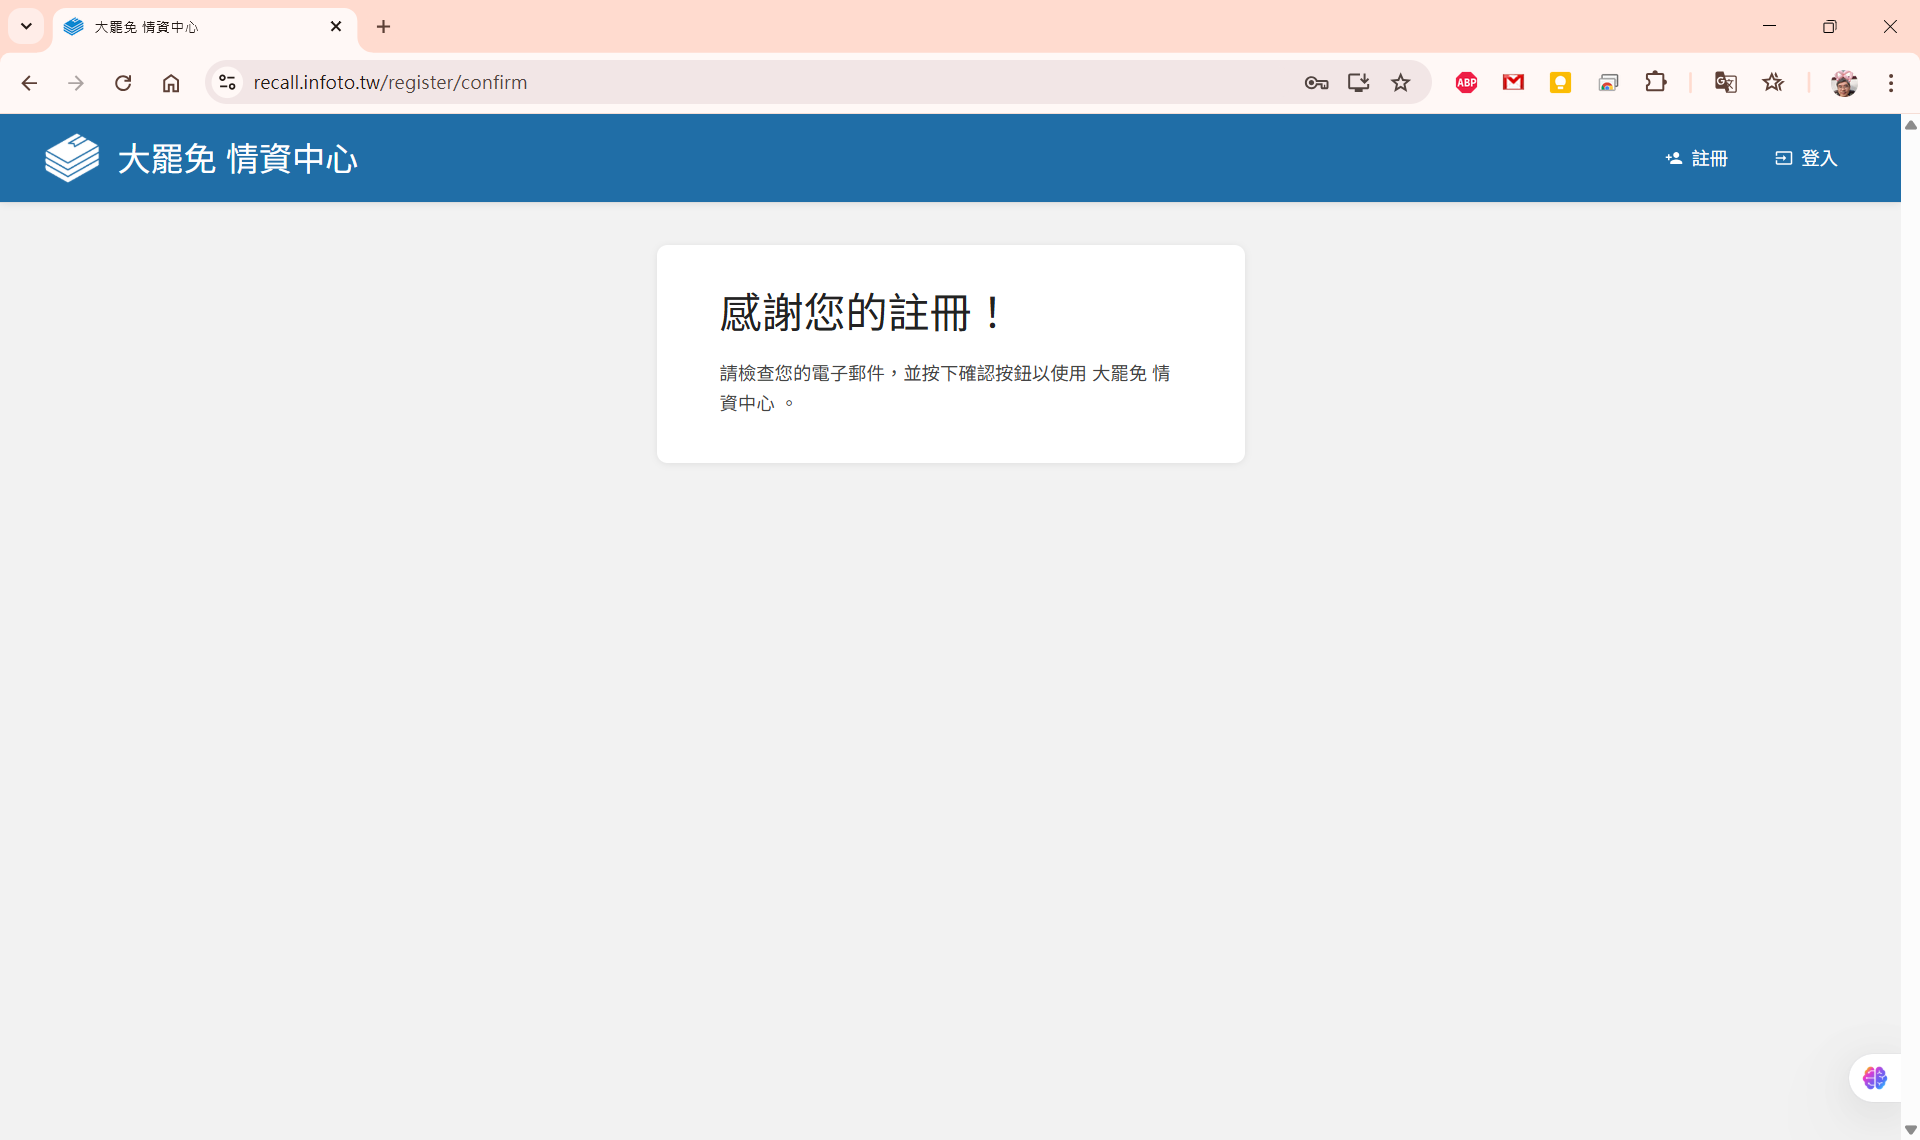Open the Extensions puzzle-piece menu
This screenshot has height=1140, width=1920.
coord(1656,83)
